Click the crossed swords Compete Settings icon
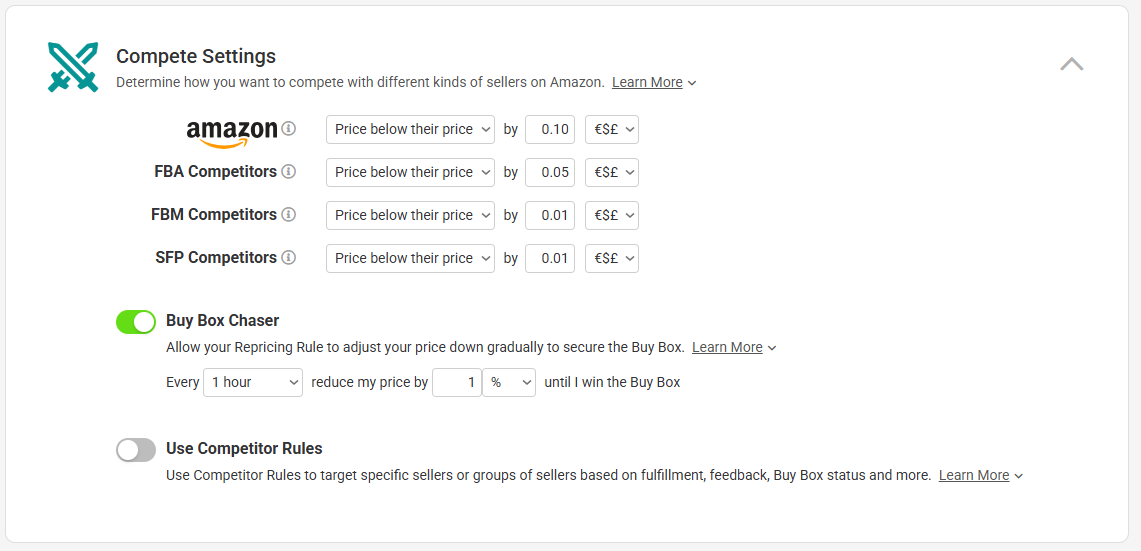The image size is (1141, 551). click(73, 67)
